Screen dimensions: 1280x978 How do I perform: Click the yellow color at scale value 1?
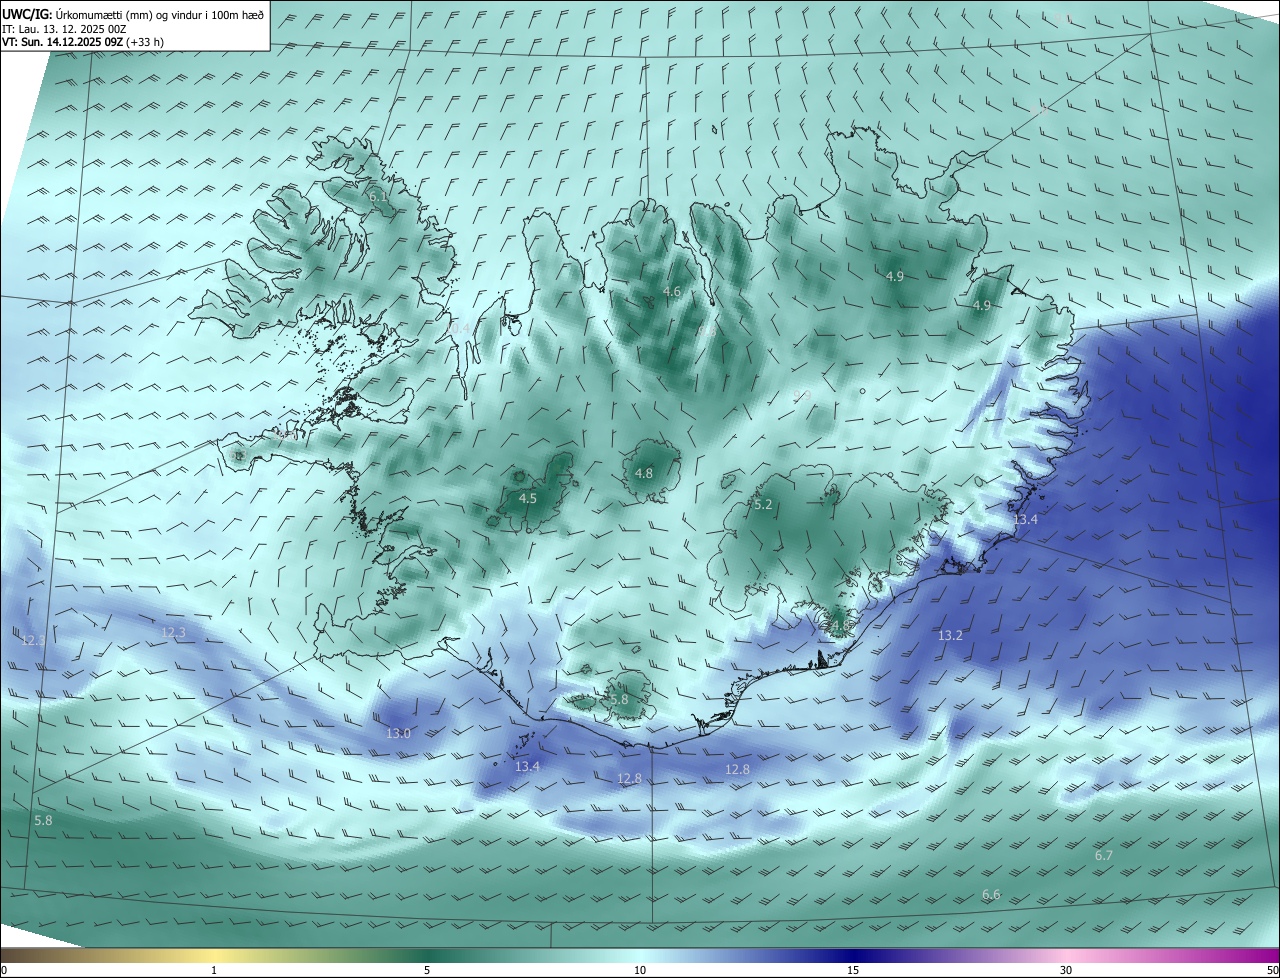pos(214,956)
